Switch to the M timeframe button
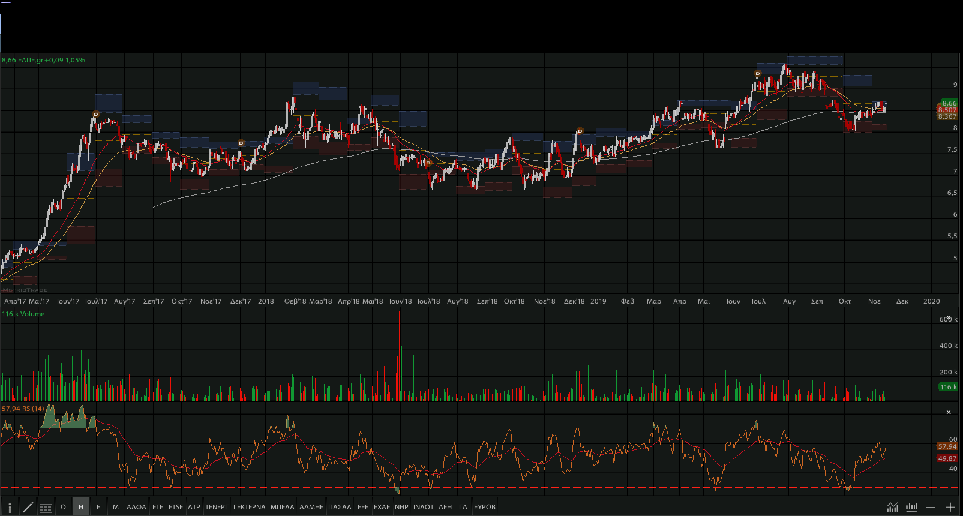 point(116,507)
